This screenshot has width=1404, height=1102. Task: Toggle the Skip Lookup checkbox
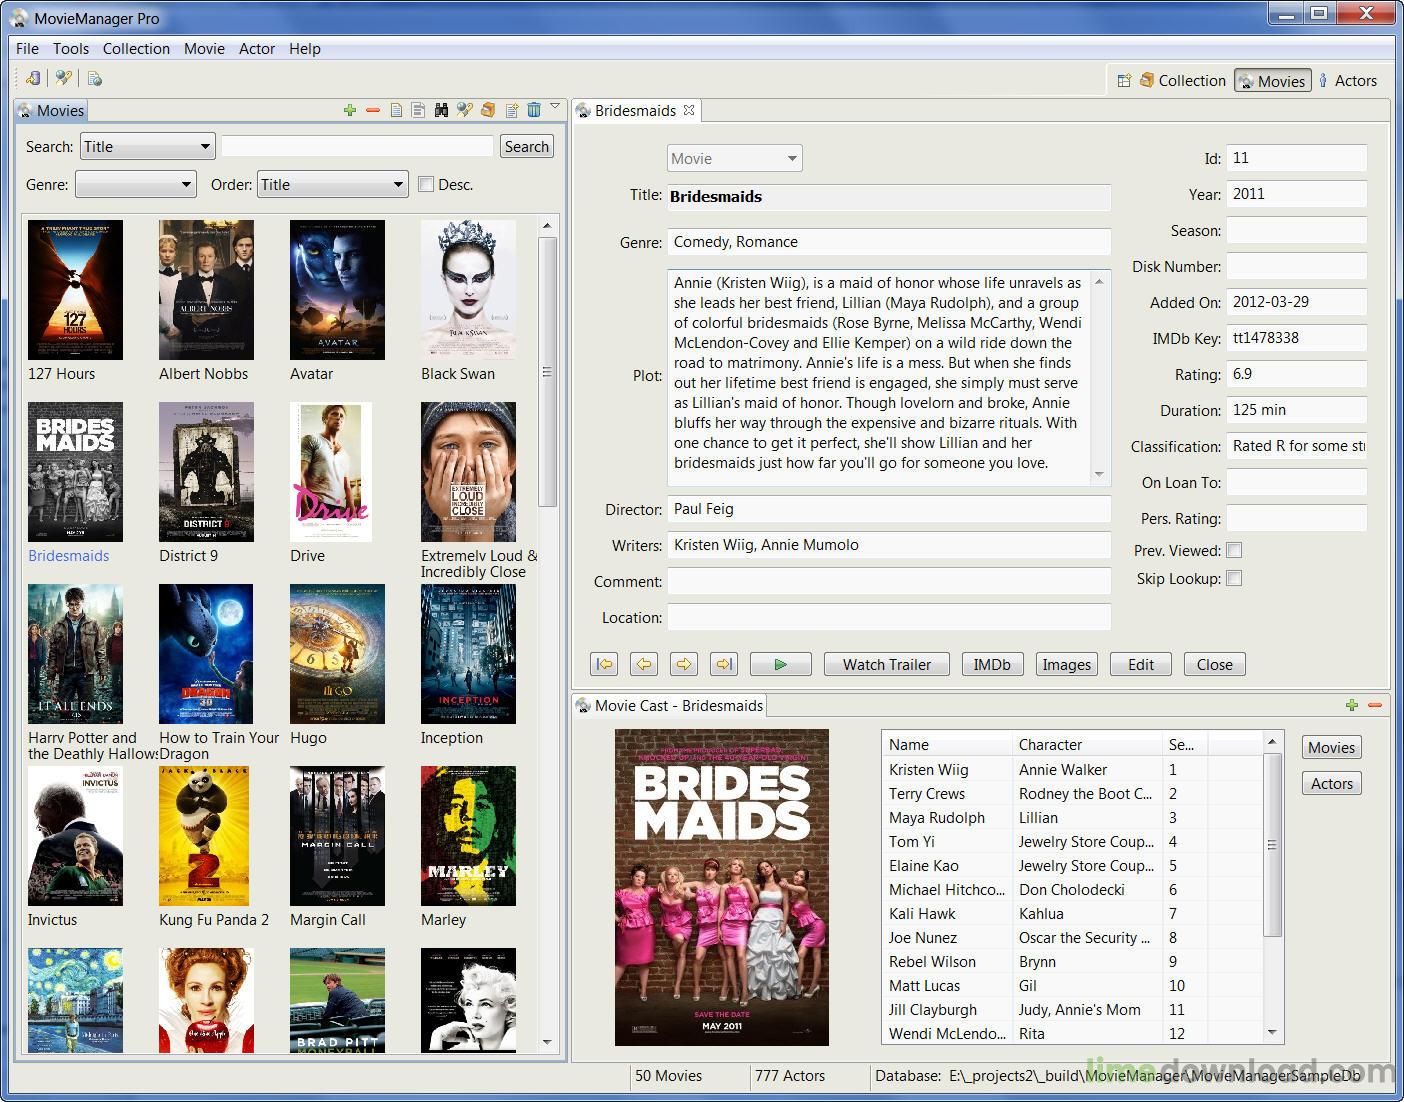pyautogui.click(x=1235, y=578)
